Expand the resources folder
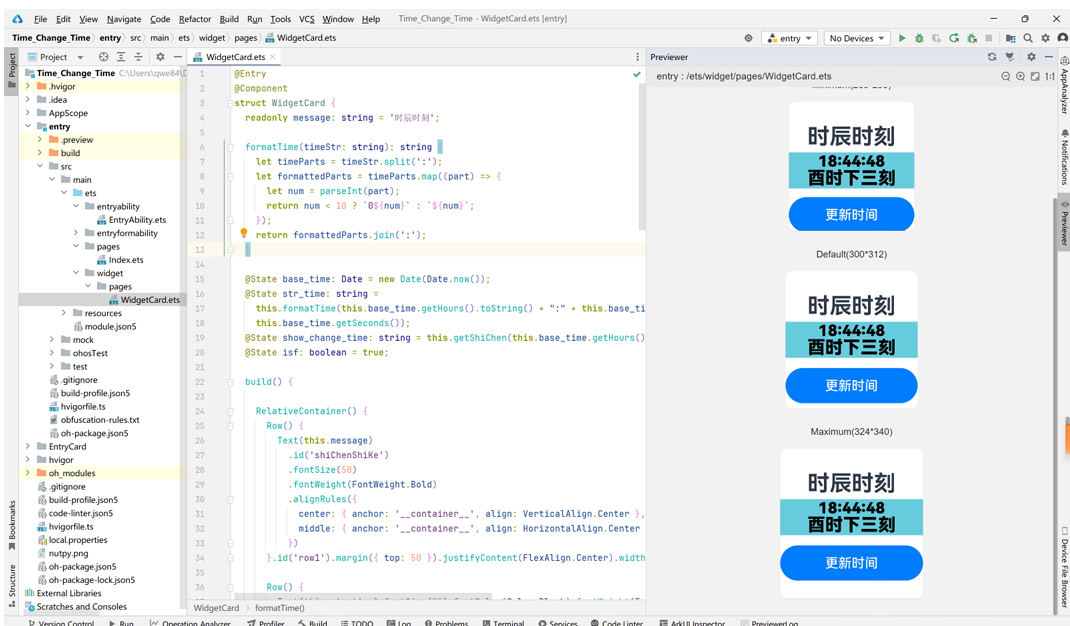1070x626 pixels. coord(63,313)
